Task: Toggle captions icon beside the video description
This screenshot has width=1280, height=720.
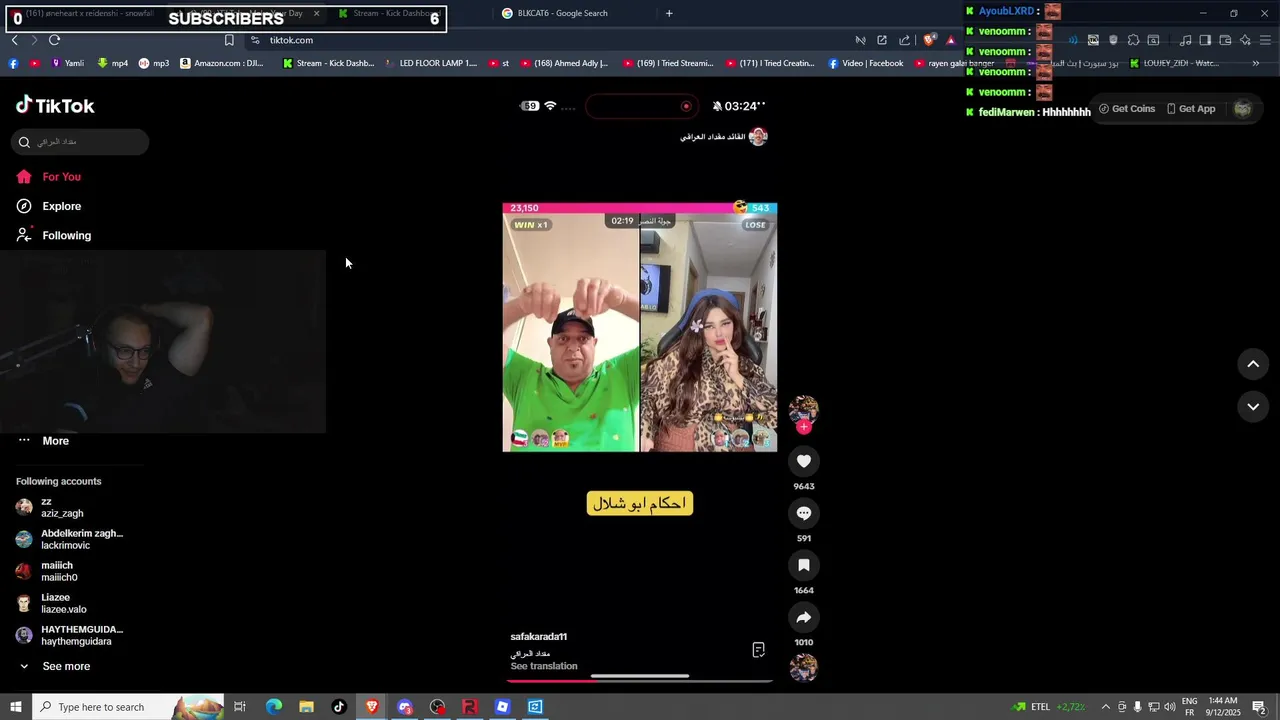Action: (758, 650)
